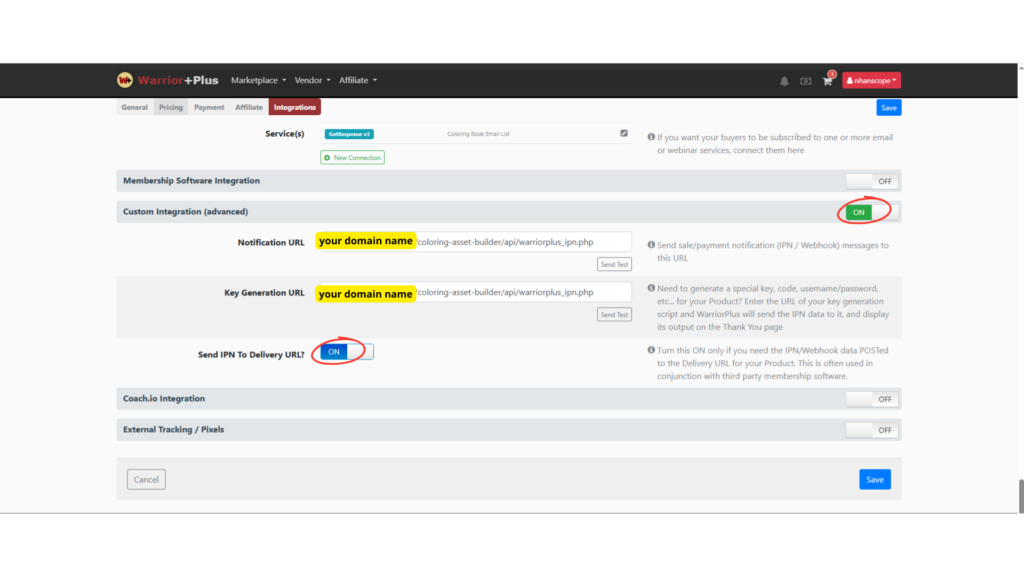Open the Marketplace dropdown menu
Screen dimensions: 1024x576
point(258,80)
